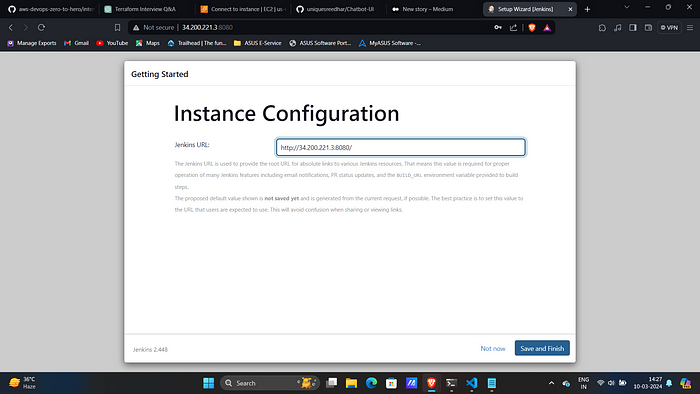
Task: Toggle the Brave VPN button
Action: (x=669, y=28)
